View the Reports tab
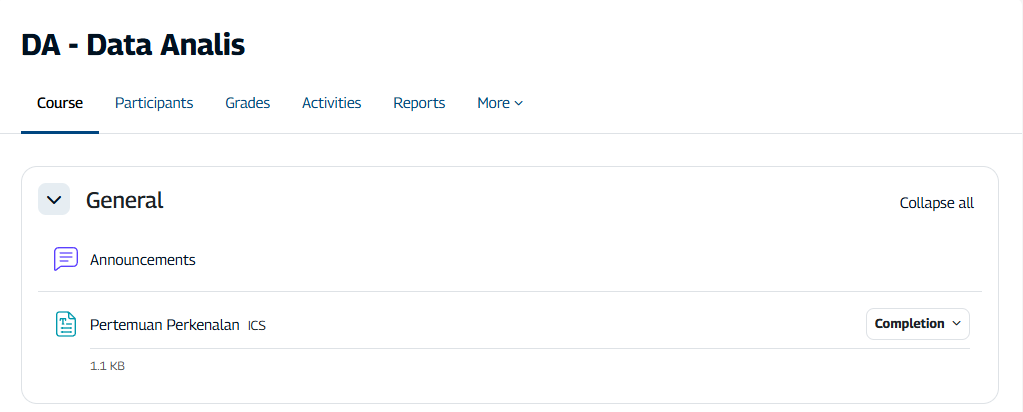The height and width of the screenshot is (412, 1023). click(419, 103)
